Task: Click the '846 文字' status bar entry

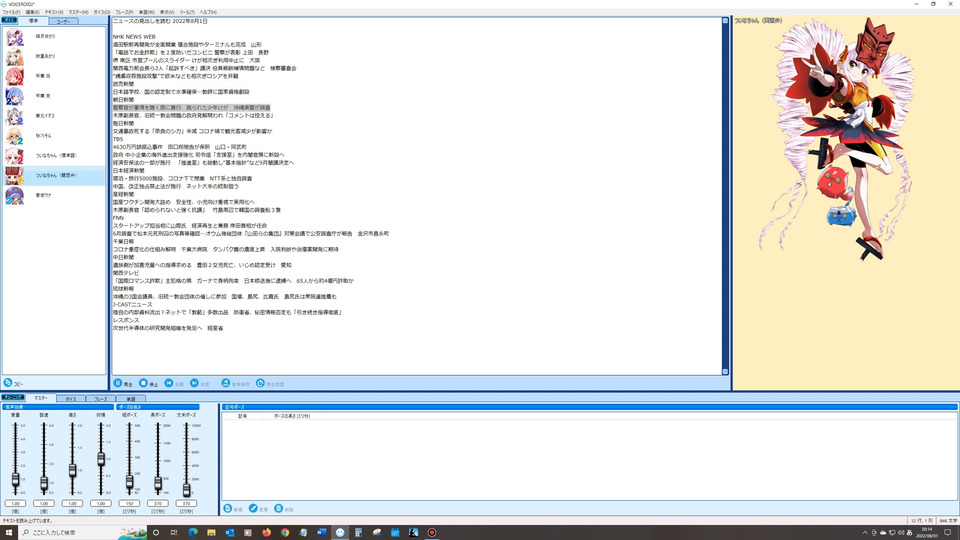Action: click(948, 521)
